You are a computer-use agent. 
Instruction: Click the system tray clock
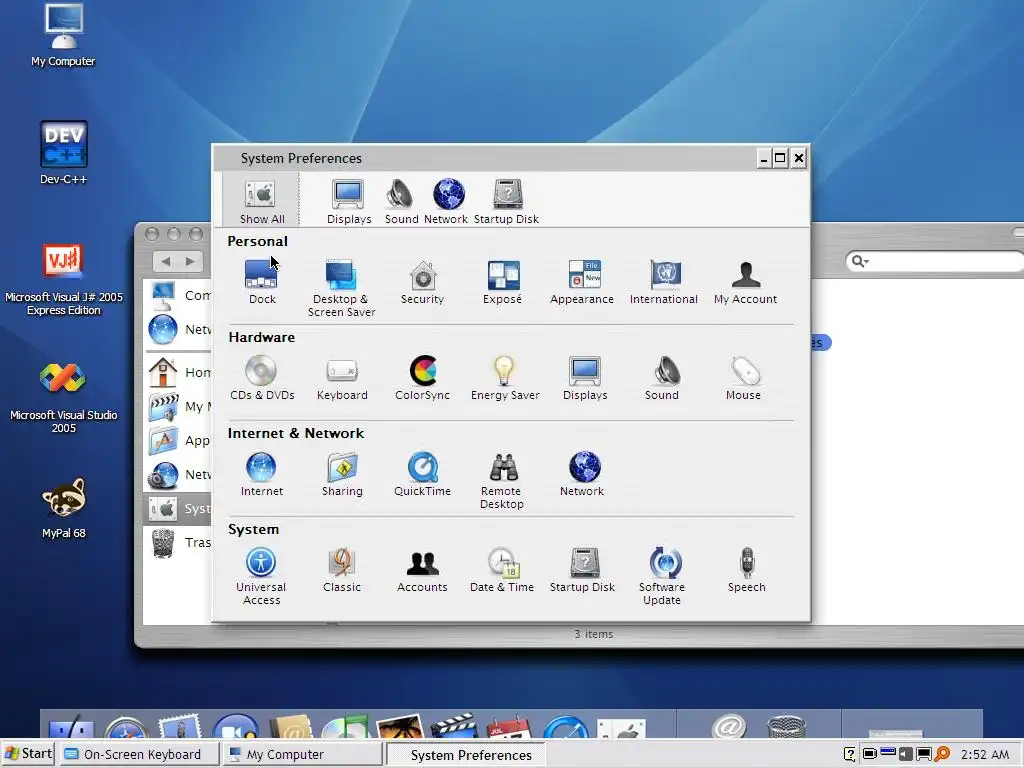(985, 754)
